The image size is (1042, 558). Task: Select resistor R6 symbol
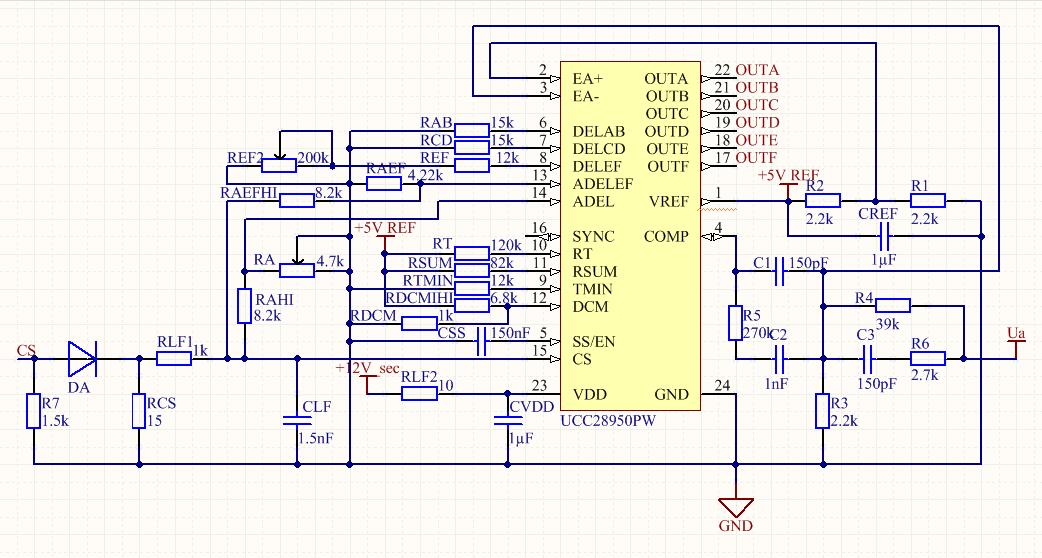928,359
